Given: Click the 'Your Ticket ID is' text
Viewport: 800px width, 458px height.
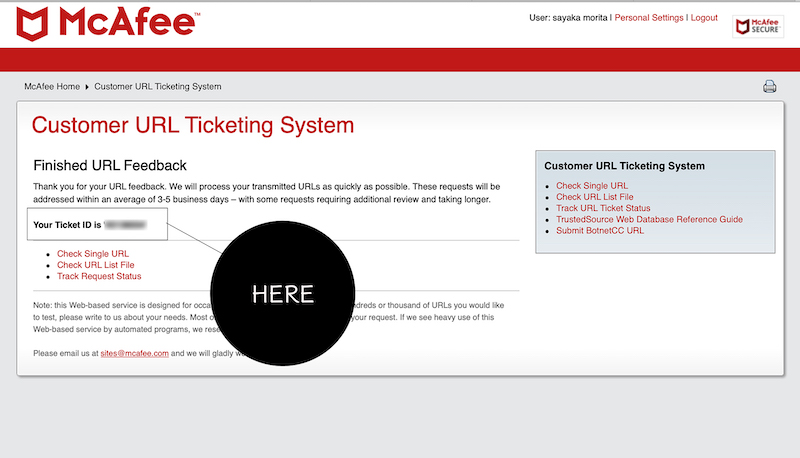Looking at the screenshot, I should [x=67, y=225].
